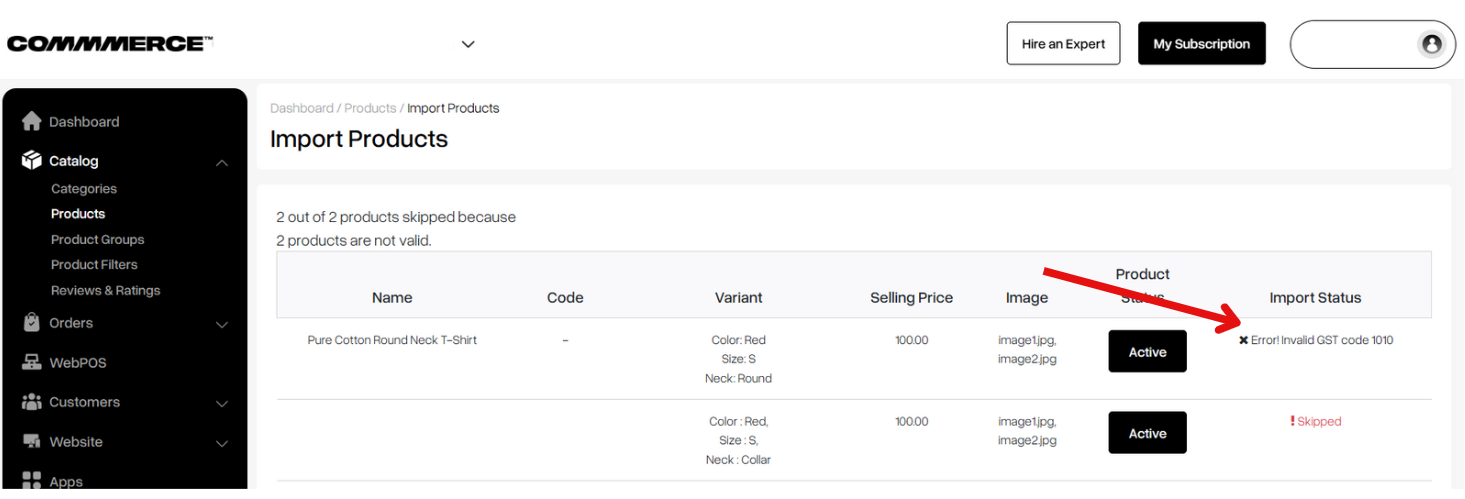
Task: Open Reviews & Ratings menu item
Action: click(x=105, y=290)
